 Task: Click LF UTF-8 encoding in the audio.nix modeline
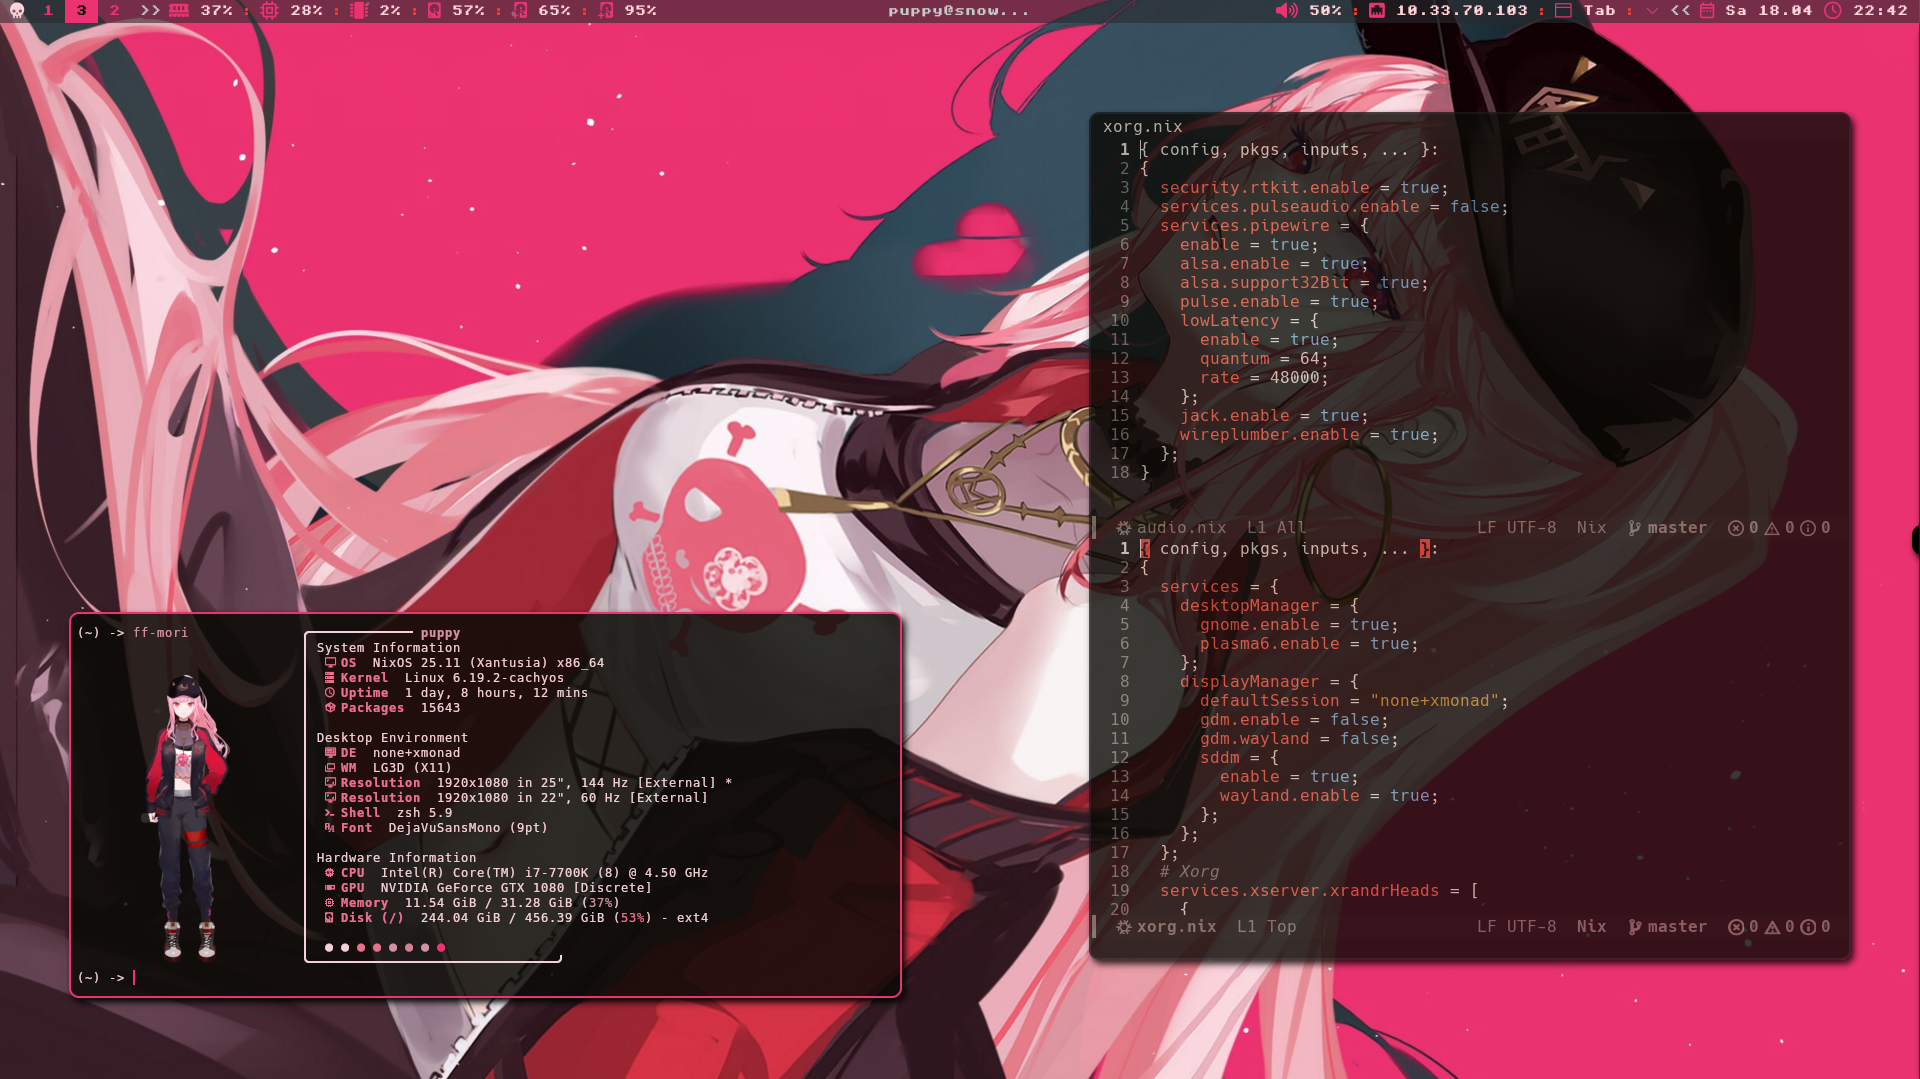tap(1516, 528)
